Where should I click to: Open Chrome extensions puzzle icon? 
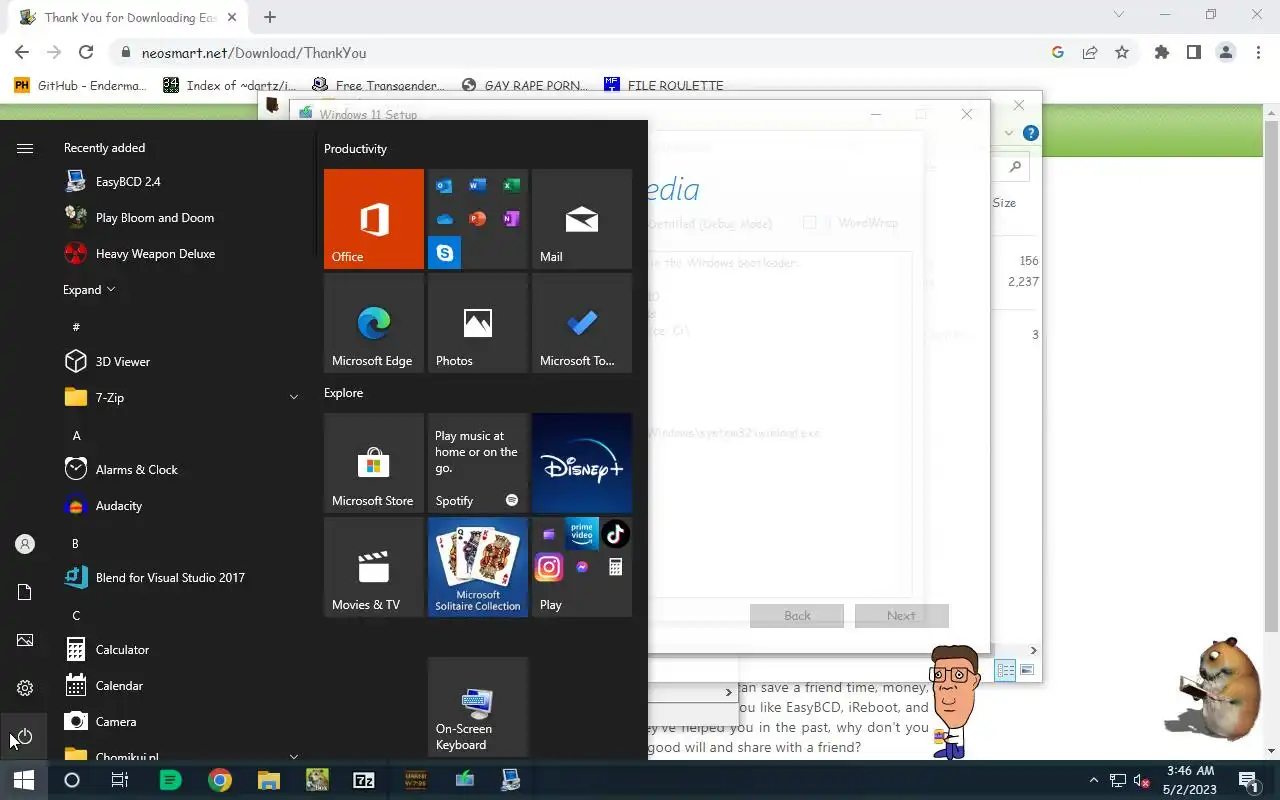point(1161,53)
